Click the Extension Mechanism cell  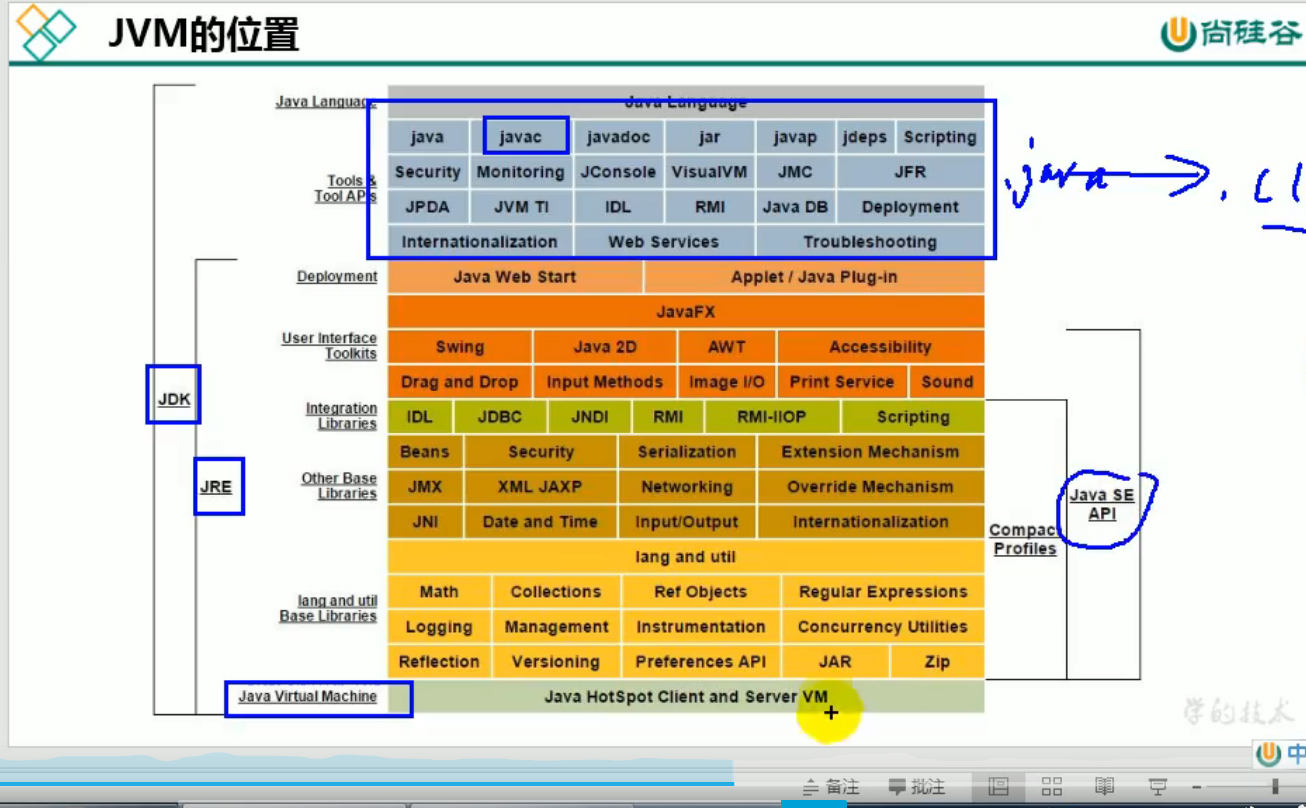click(870, 452)
